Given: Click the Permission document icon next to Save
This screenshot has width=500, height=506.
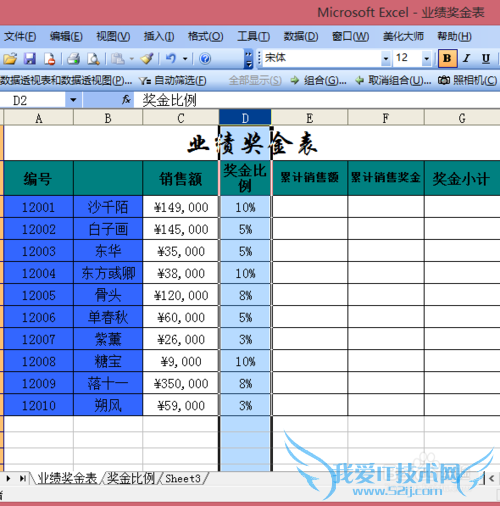Looking at the screenshot, I should pyautogui.click(x=50, y=59).
